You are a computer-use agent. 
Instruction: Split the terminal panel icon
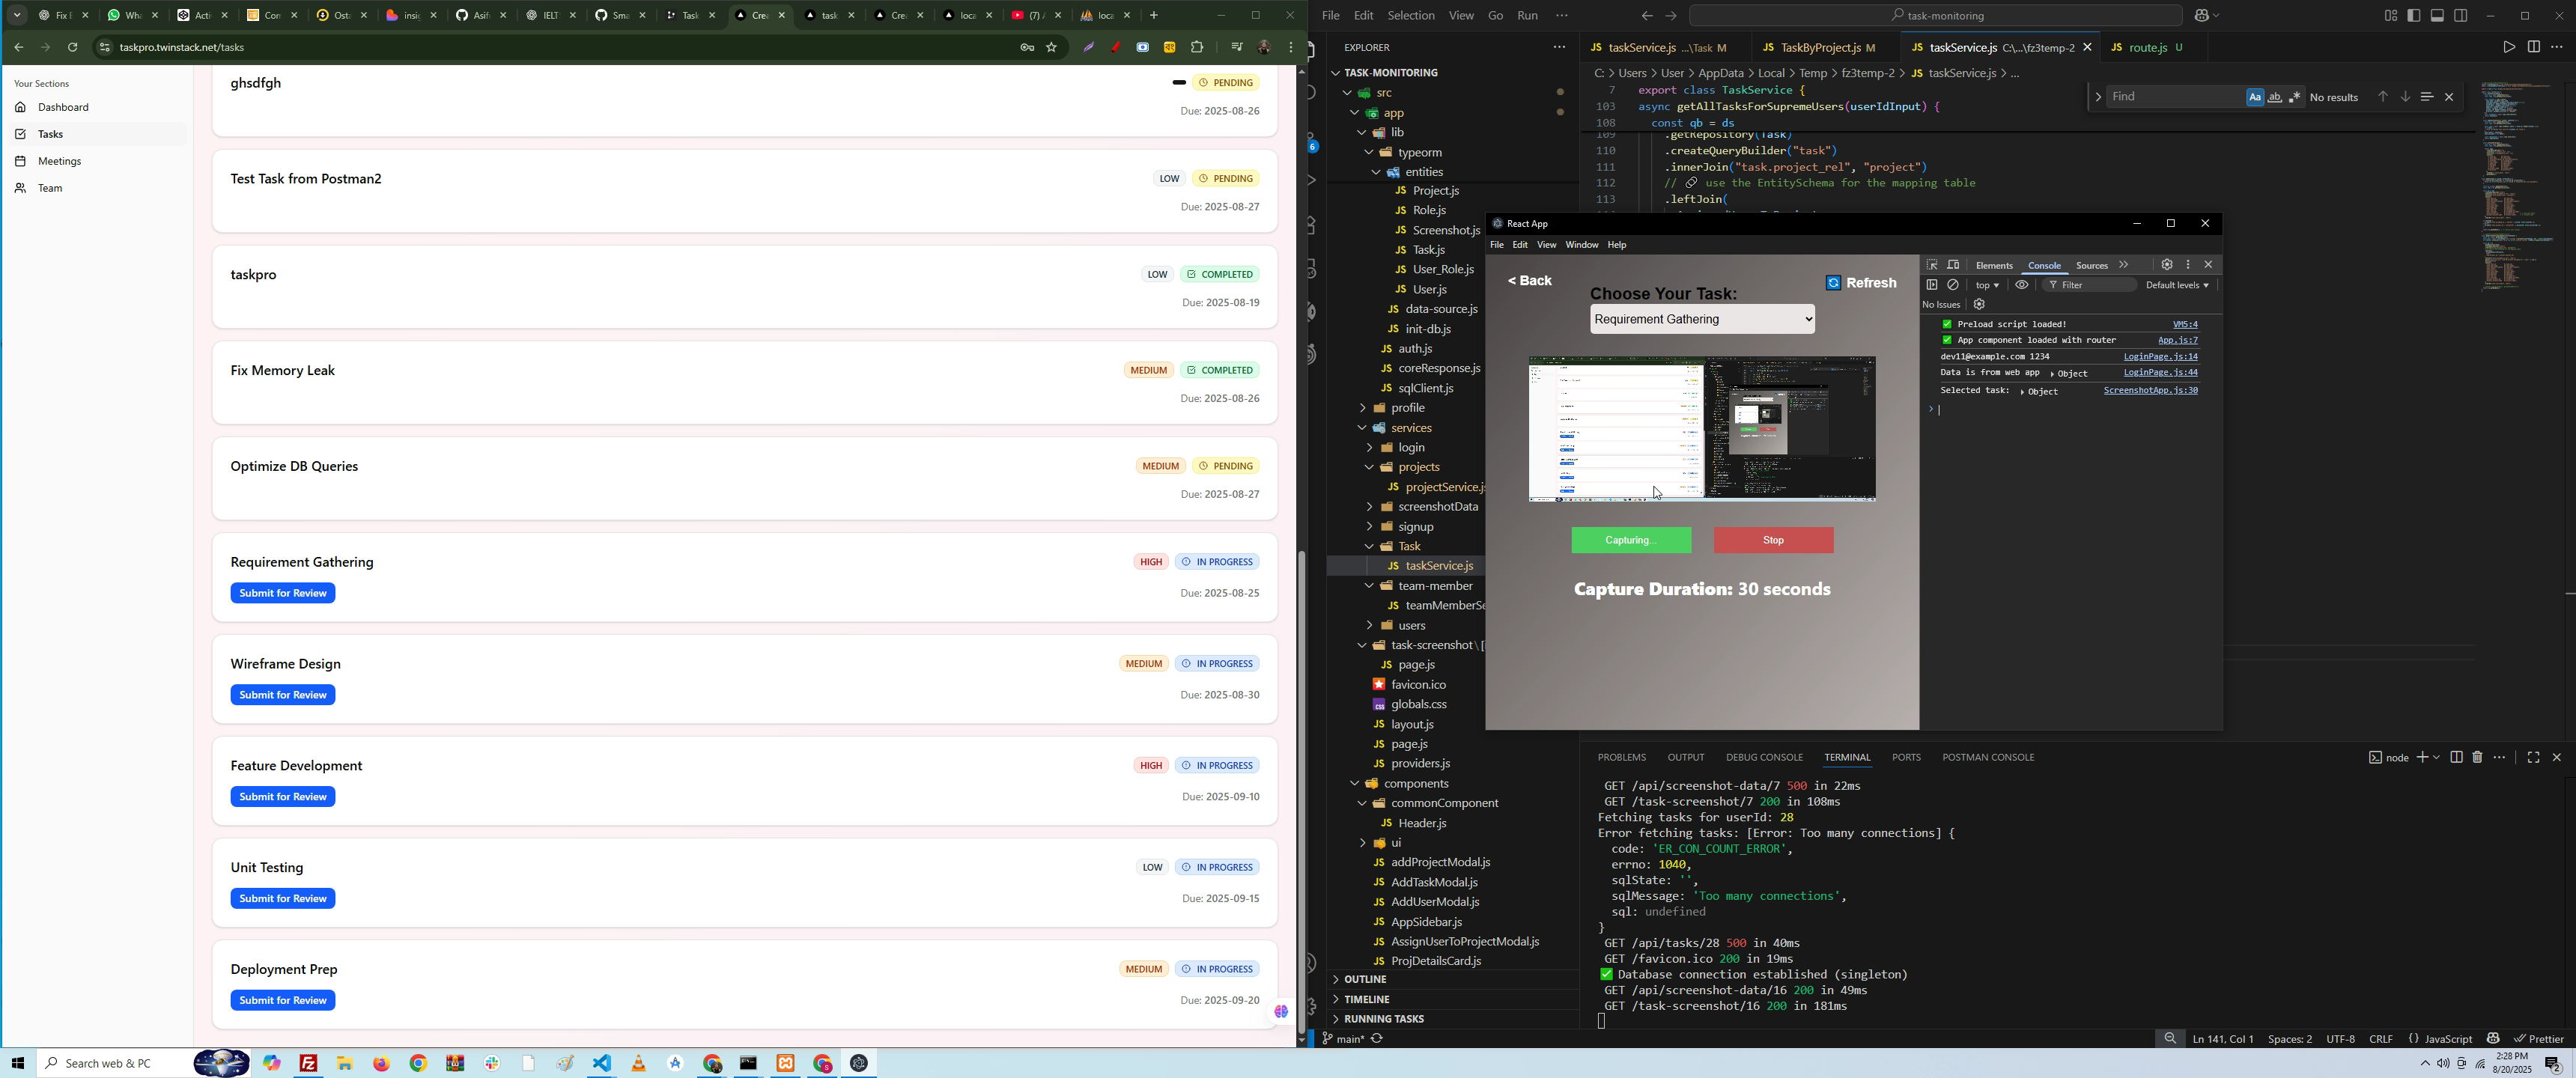click(x=2456, y=758)
